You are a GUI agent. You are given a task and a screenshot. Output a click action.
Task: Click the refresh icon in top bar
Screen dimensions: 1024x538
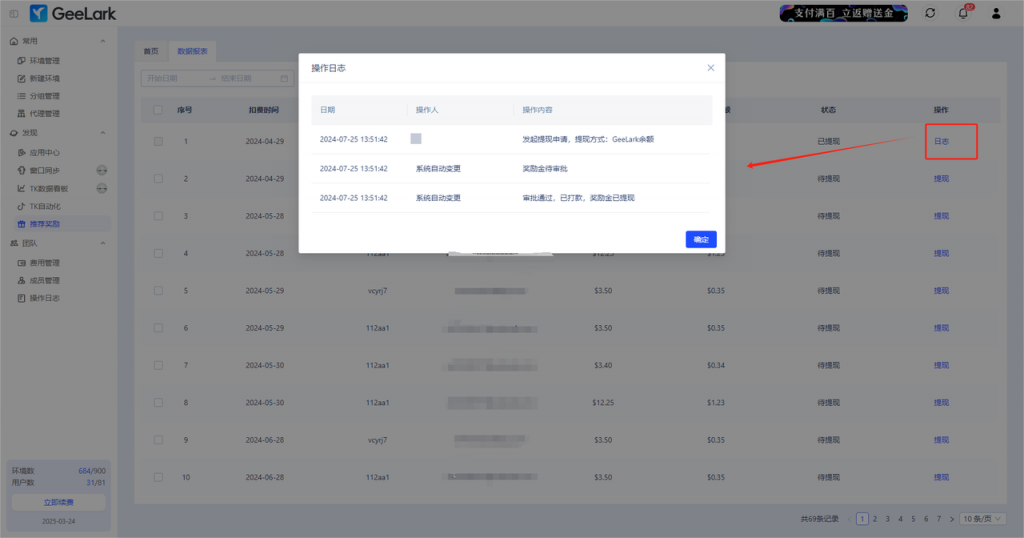click(x=930, y=13)
